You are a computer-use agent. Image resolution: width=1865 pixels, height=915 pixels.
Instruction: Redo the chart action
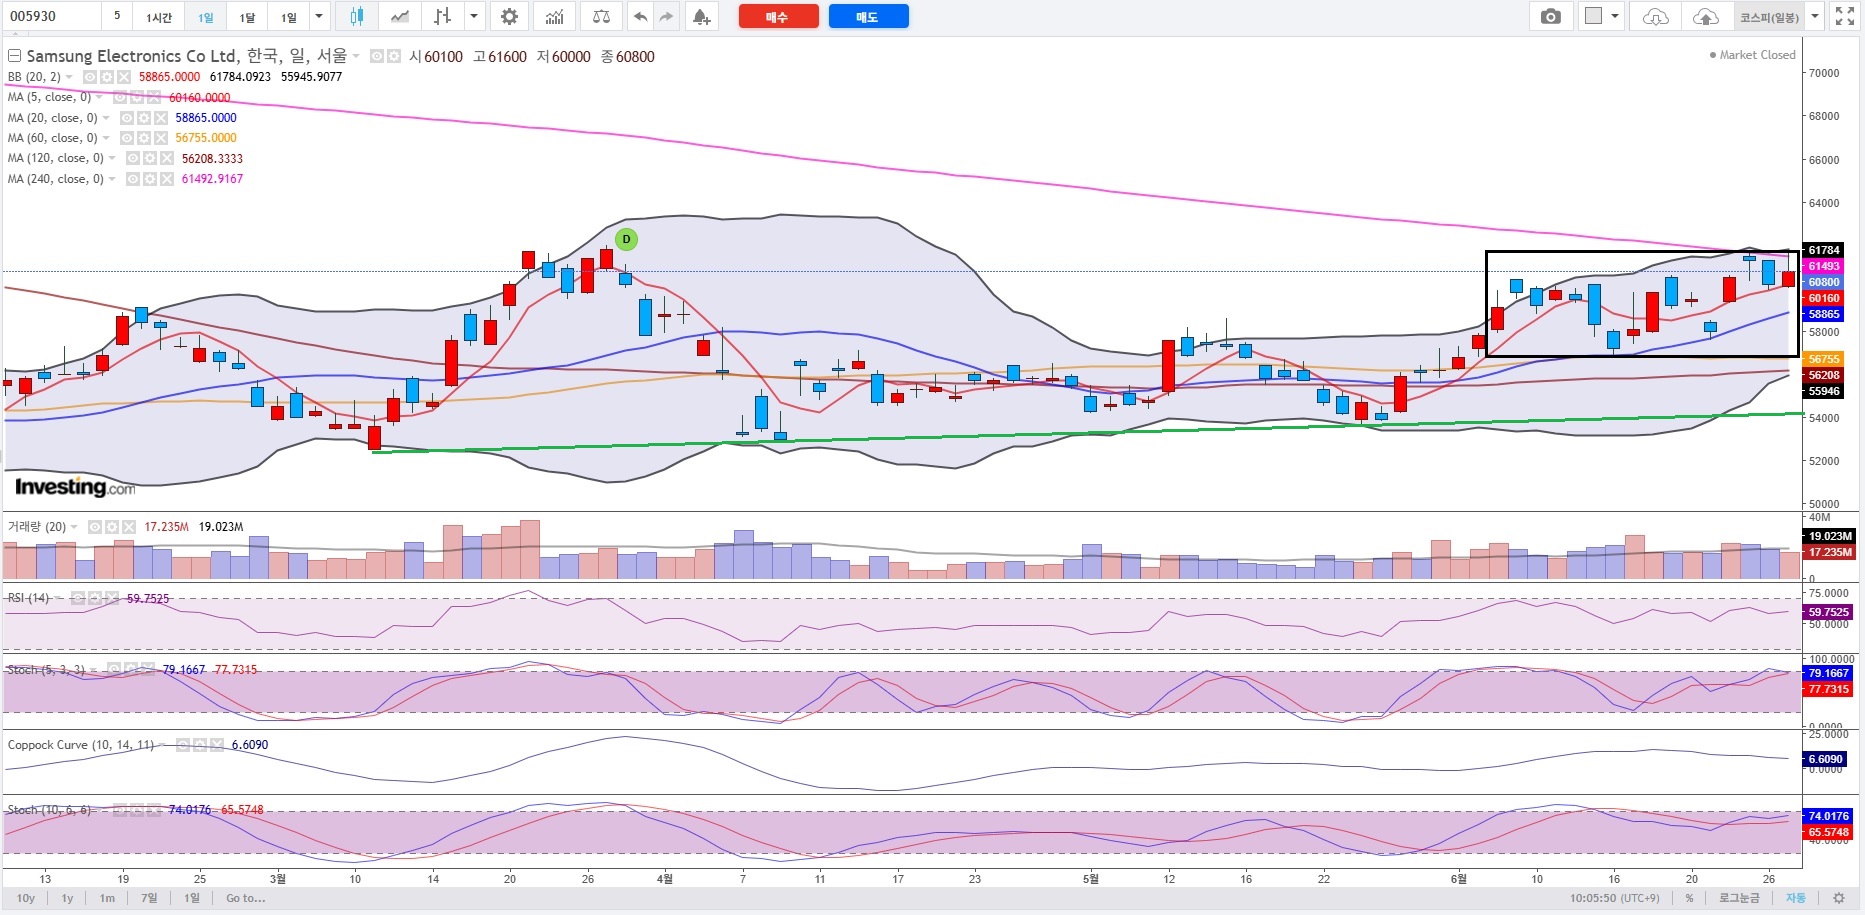click(667, 16)
